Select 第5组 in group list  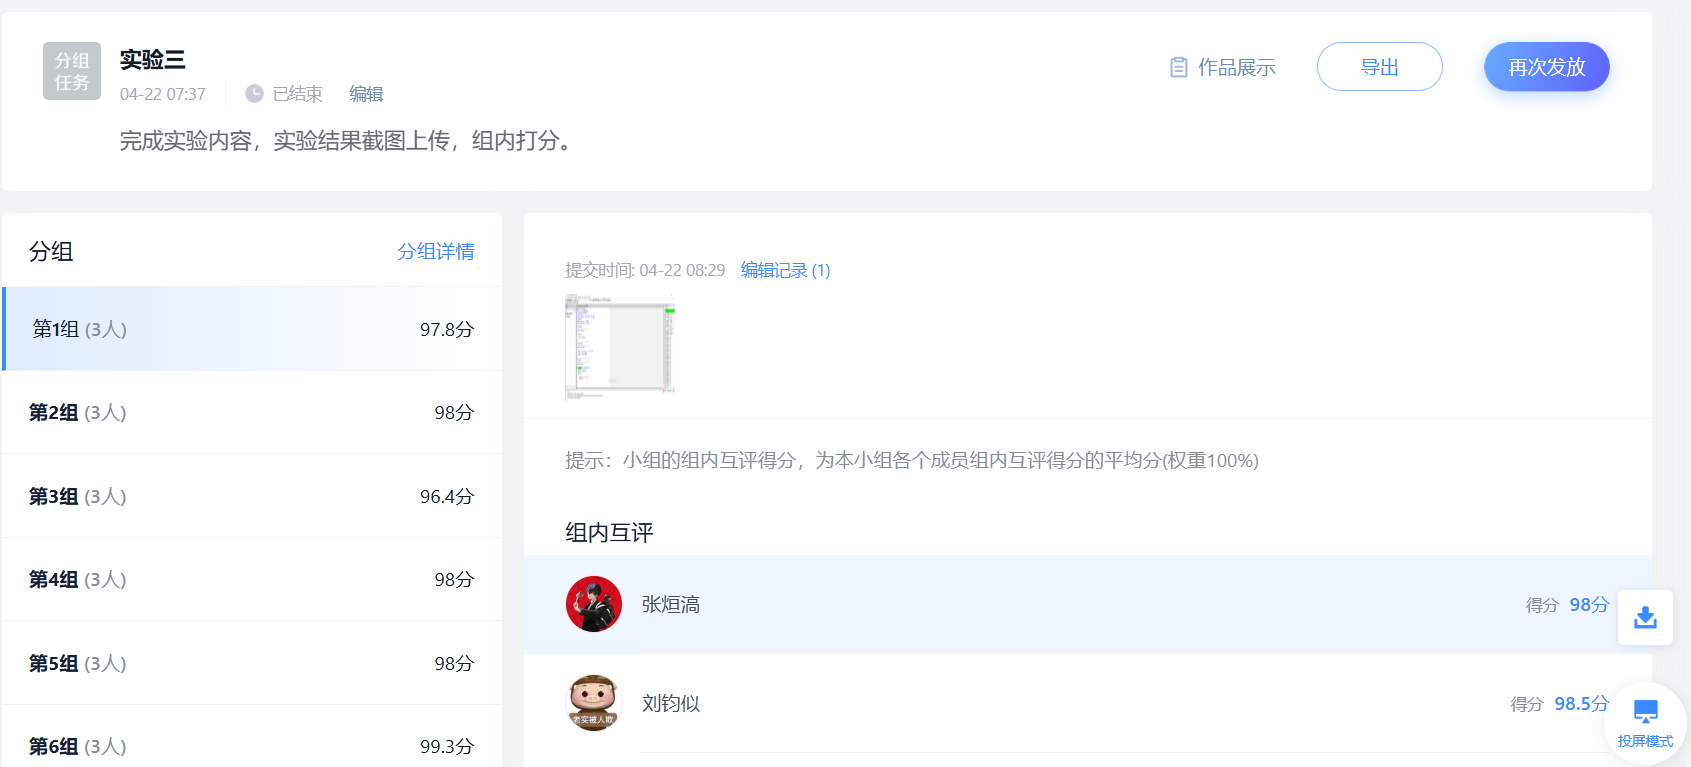pos(252,663)
